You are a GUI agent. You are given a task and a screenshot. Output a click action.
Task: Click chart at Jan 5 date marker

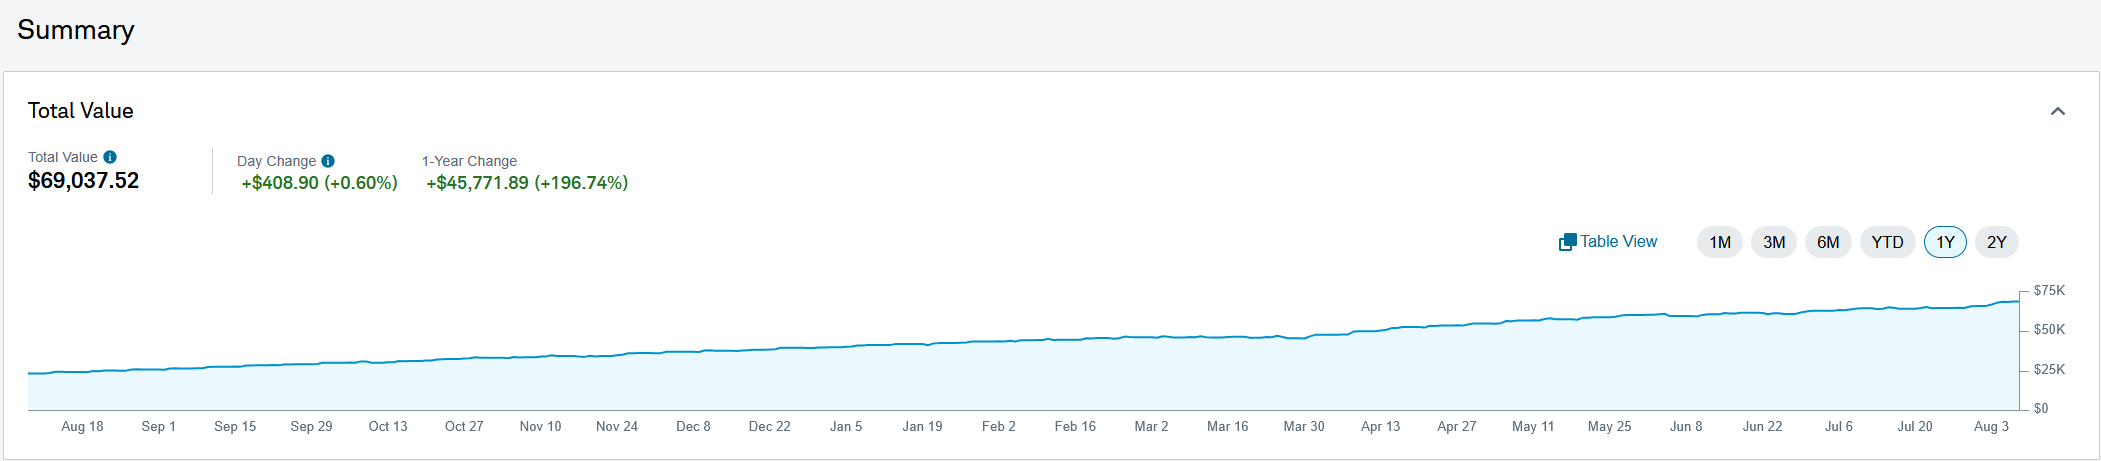click(x=846, y=426)
